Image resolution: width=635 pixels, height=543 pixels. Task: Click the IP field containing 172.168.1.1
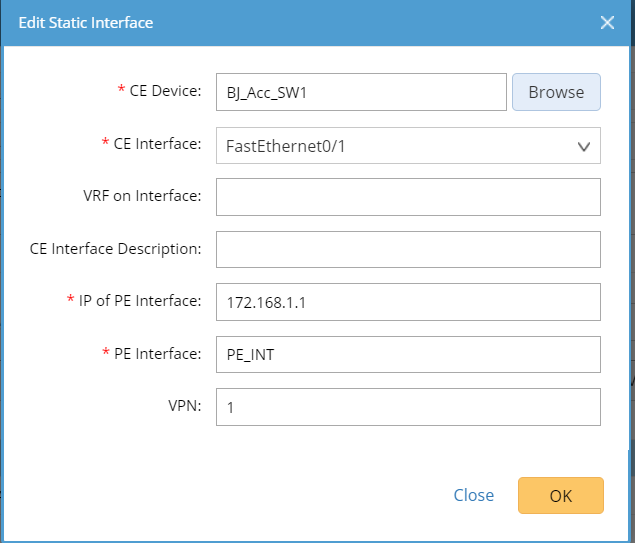click(x=408, y=302)
